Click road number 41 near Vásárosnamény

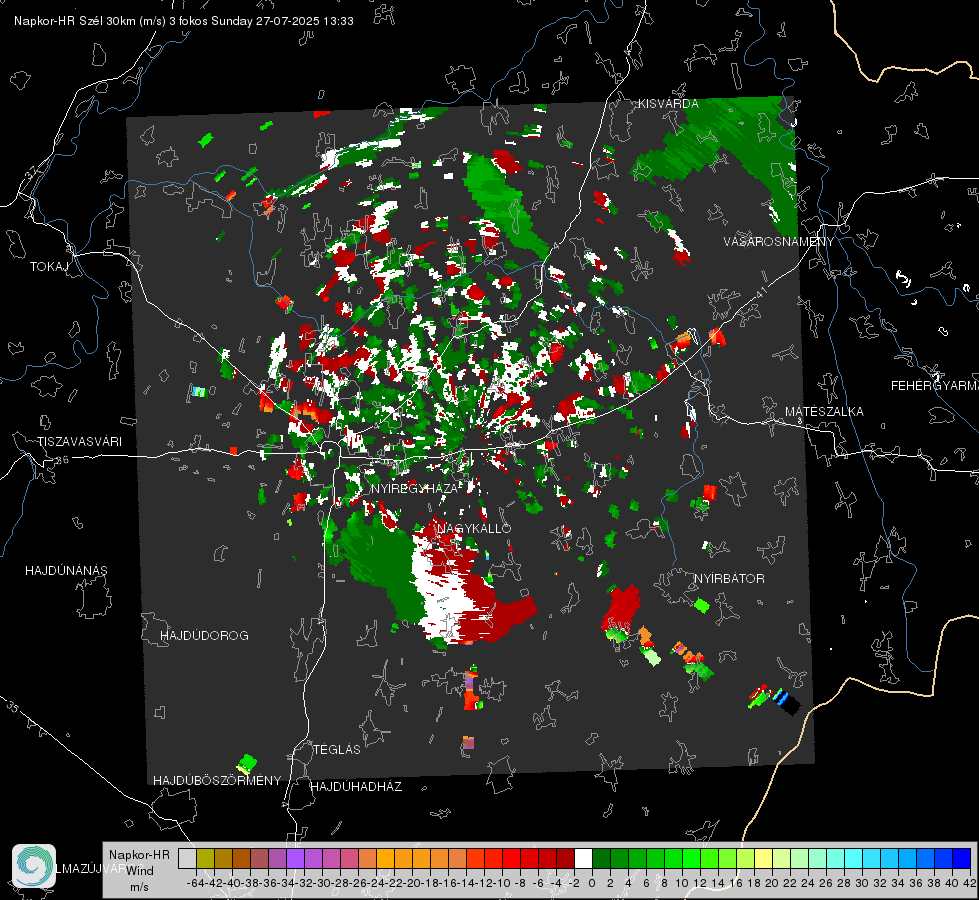tap(760, 291)
